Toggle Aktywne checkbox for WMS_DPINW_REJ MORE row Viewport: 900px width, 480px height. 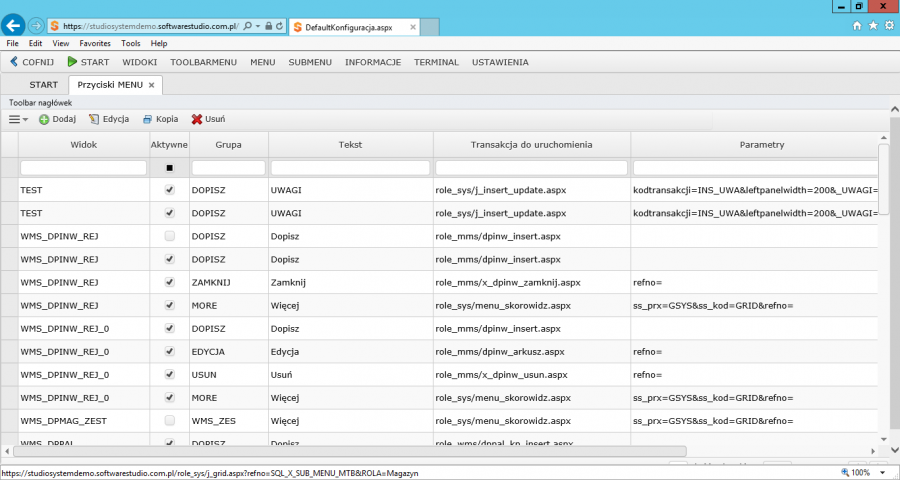click(169, 305)
